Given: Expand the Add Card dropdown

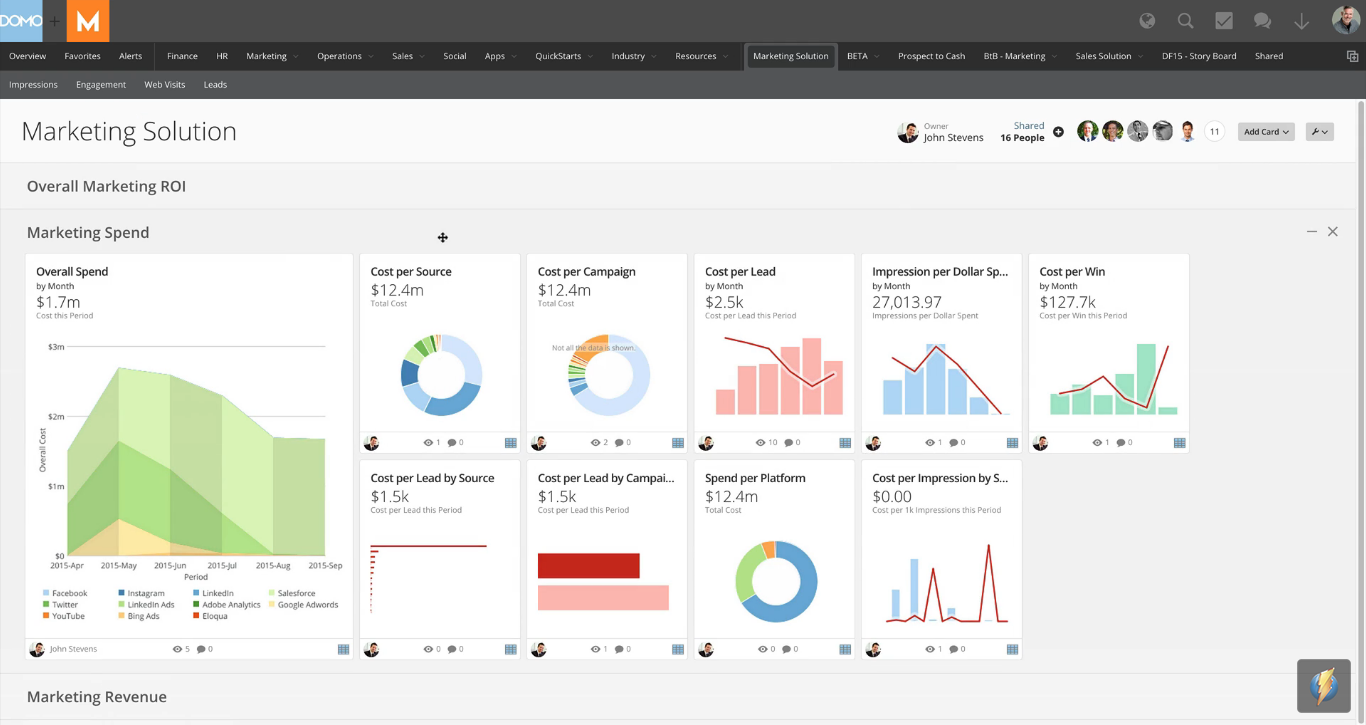Looking at the screenshot, I should (1266, 132).
